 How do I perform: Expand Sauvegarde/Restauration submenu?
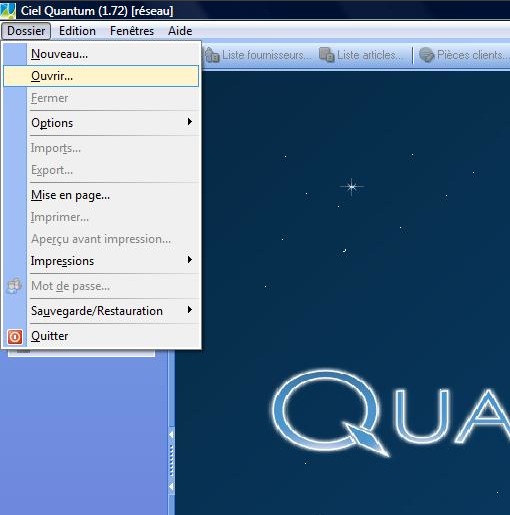[101, 311]
